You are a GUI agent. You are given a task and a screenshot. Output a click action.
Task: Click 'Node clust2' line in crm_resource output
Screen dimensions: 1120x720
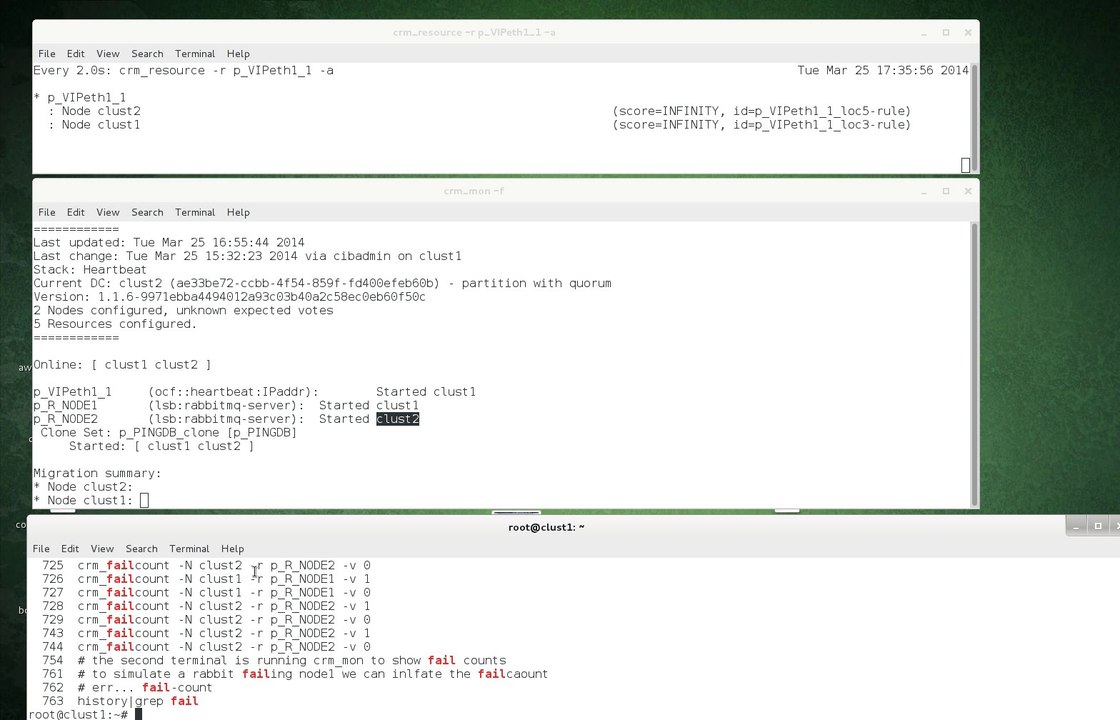(94, 111)
